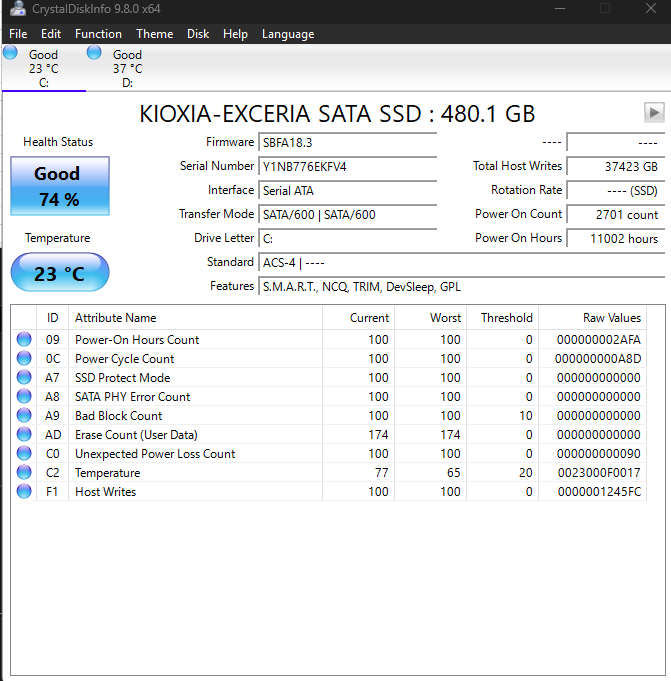Click raw value 0023000F0017
This screenshot has height=681, width=671.
pyautogui.click(x=599, y=473)
